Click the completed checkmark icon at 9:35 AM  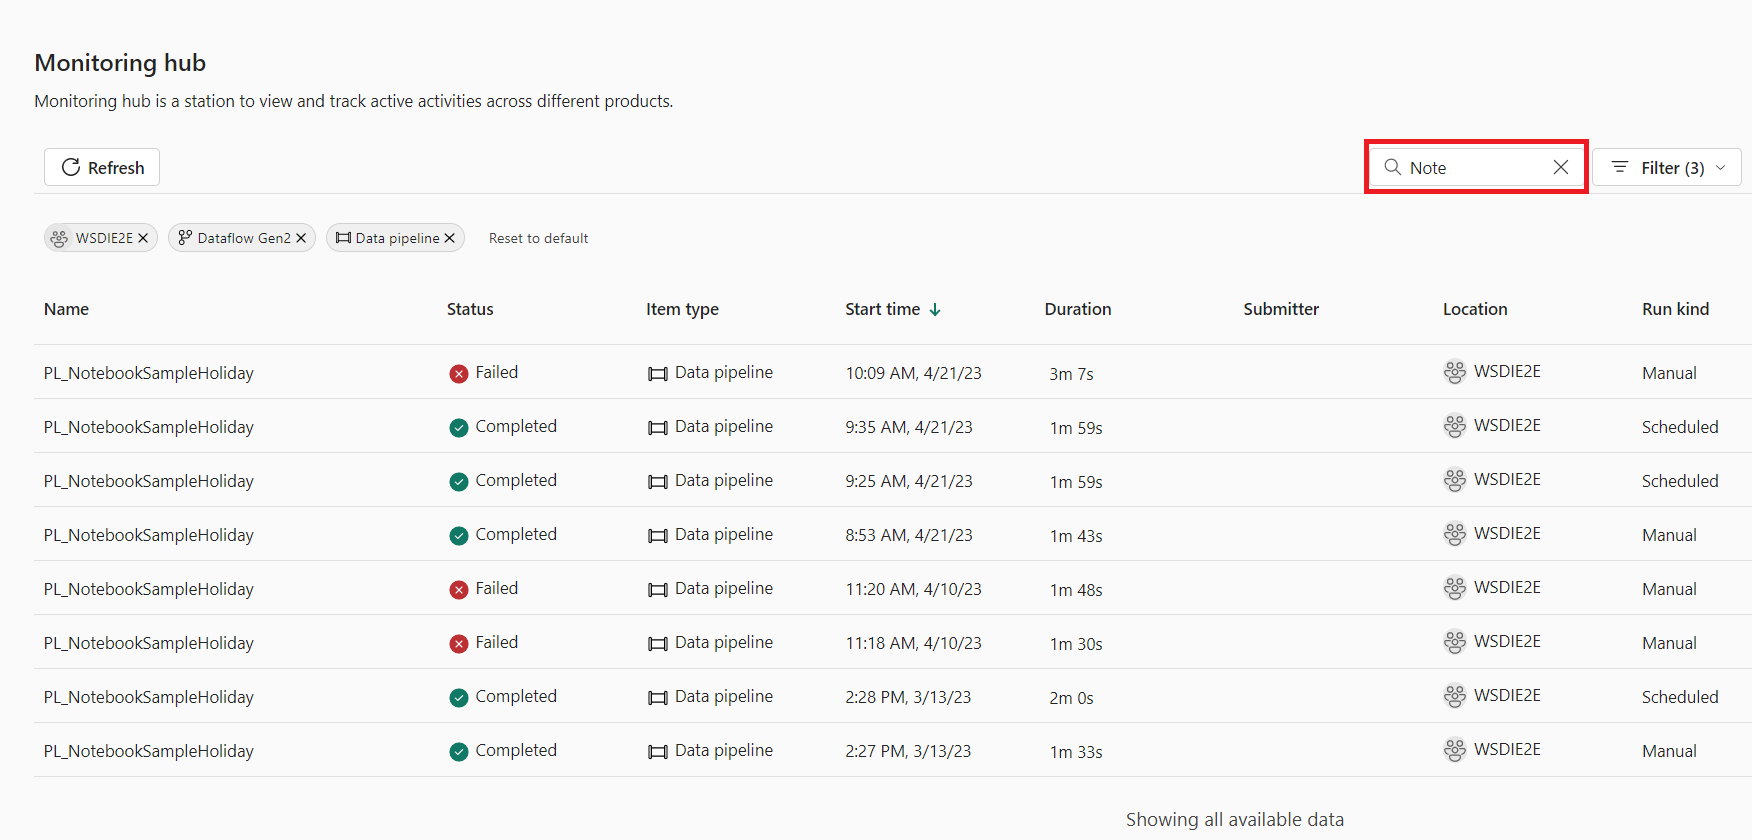(459, 428)
